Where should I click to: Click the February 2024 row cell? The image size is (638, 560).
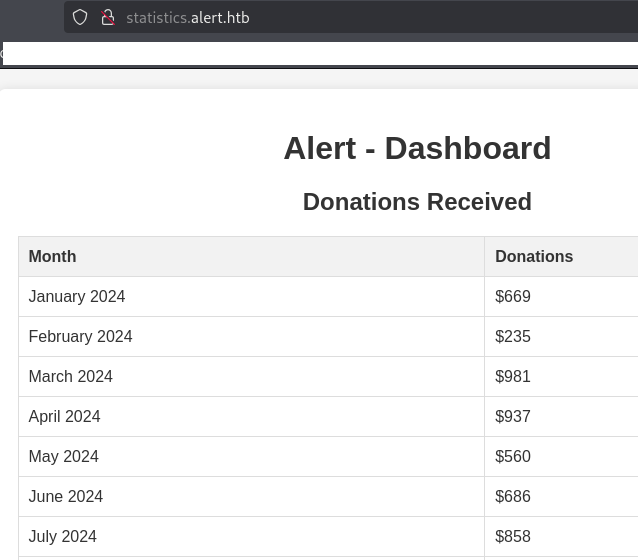pos(80,336)
